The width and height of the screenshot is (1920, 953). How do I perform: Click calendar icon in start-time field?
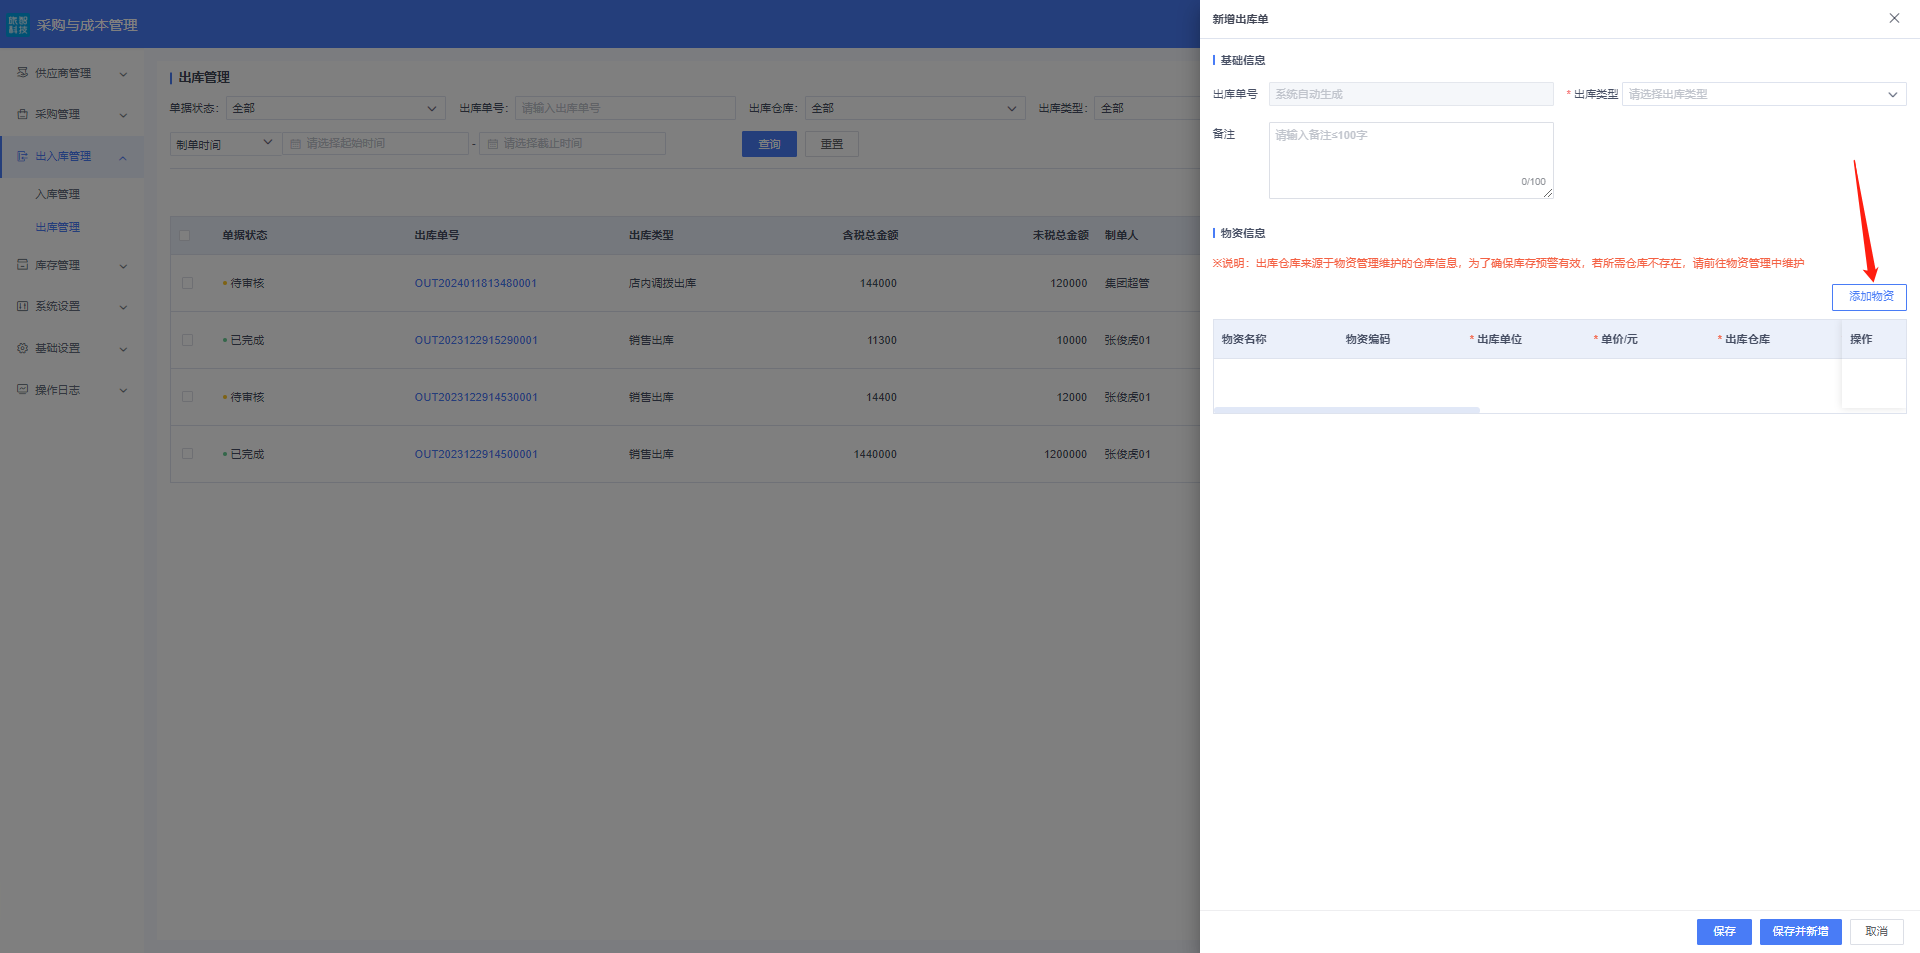pyautogui.click(x=295, y=144)
